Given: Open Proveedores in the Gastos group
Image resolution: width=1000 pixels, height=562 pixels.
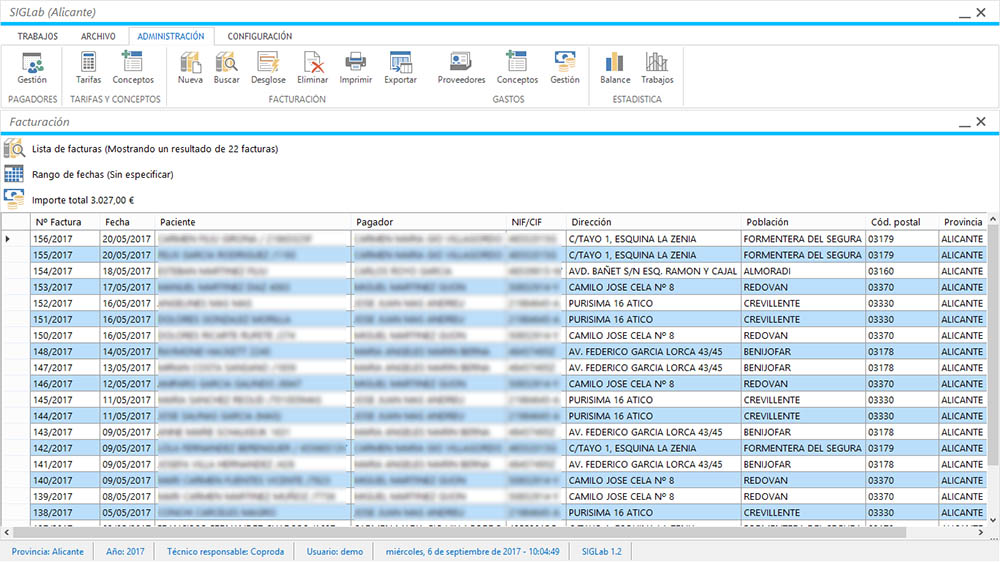Looking at the screenshot, I should 461,68.
